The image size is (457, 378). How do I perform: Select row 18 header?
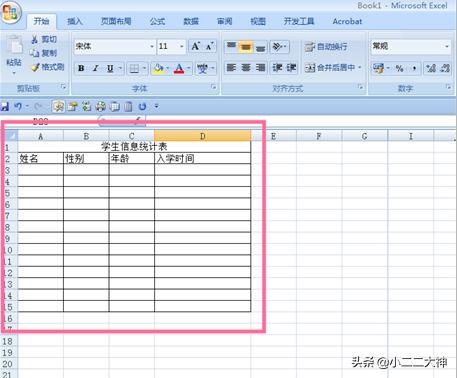8,341
